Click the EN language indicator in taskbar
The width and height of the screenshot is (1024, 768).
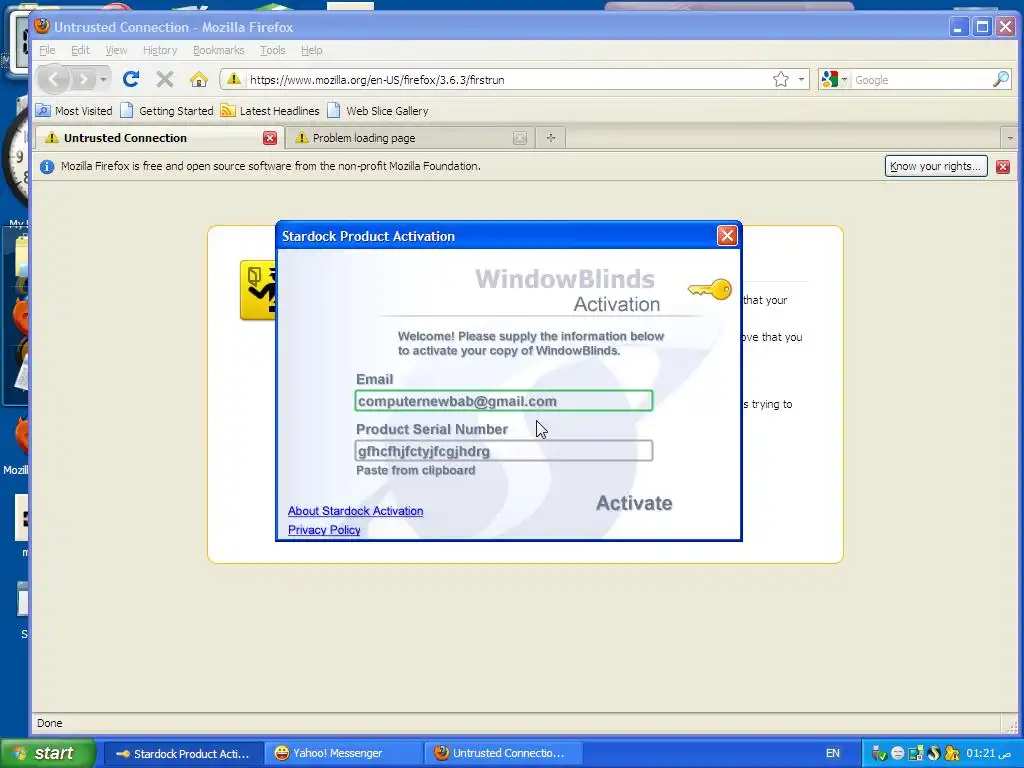tap(833, 754)
